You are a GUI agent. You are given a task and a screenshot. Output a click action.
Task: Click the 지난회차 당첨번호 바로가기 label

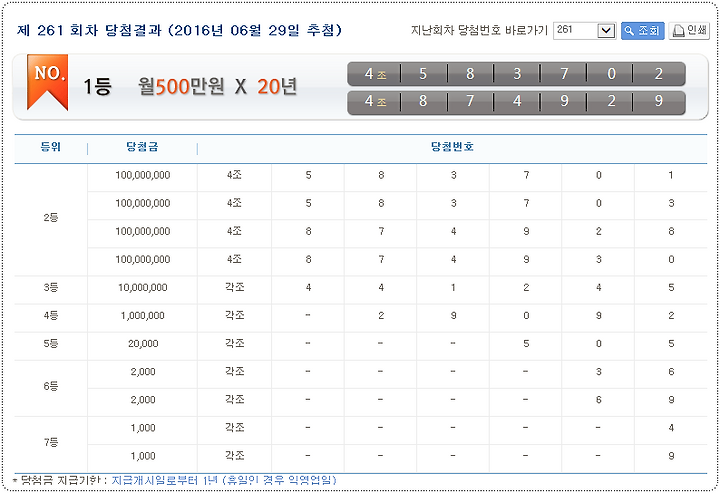[x=479, y=31]
